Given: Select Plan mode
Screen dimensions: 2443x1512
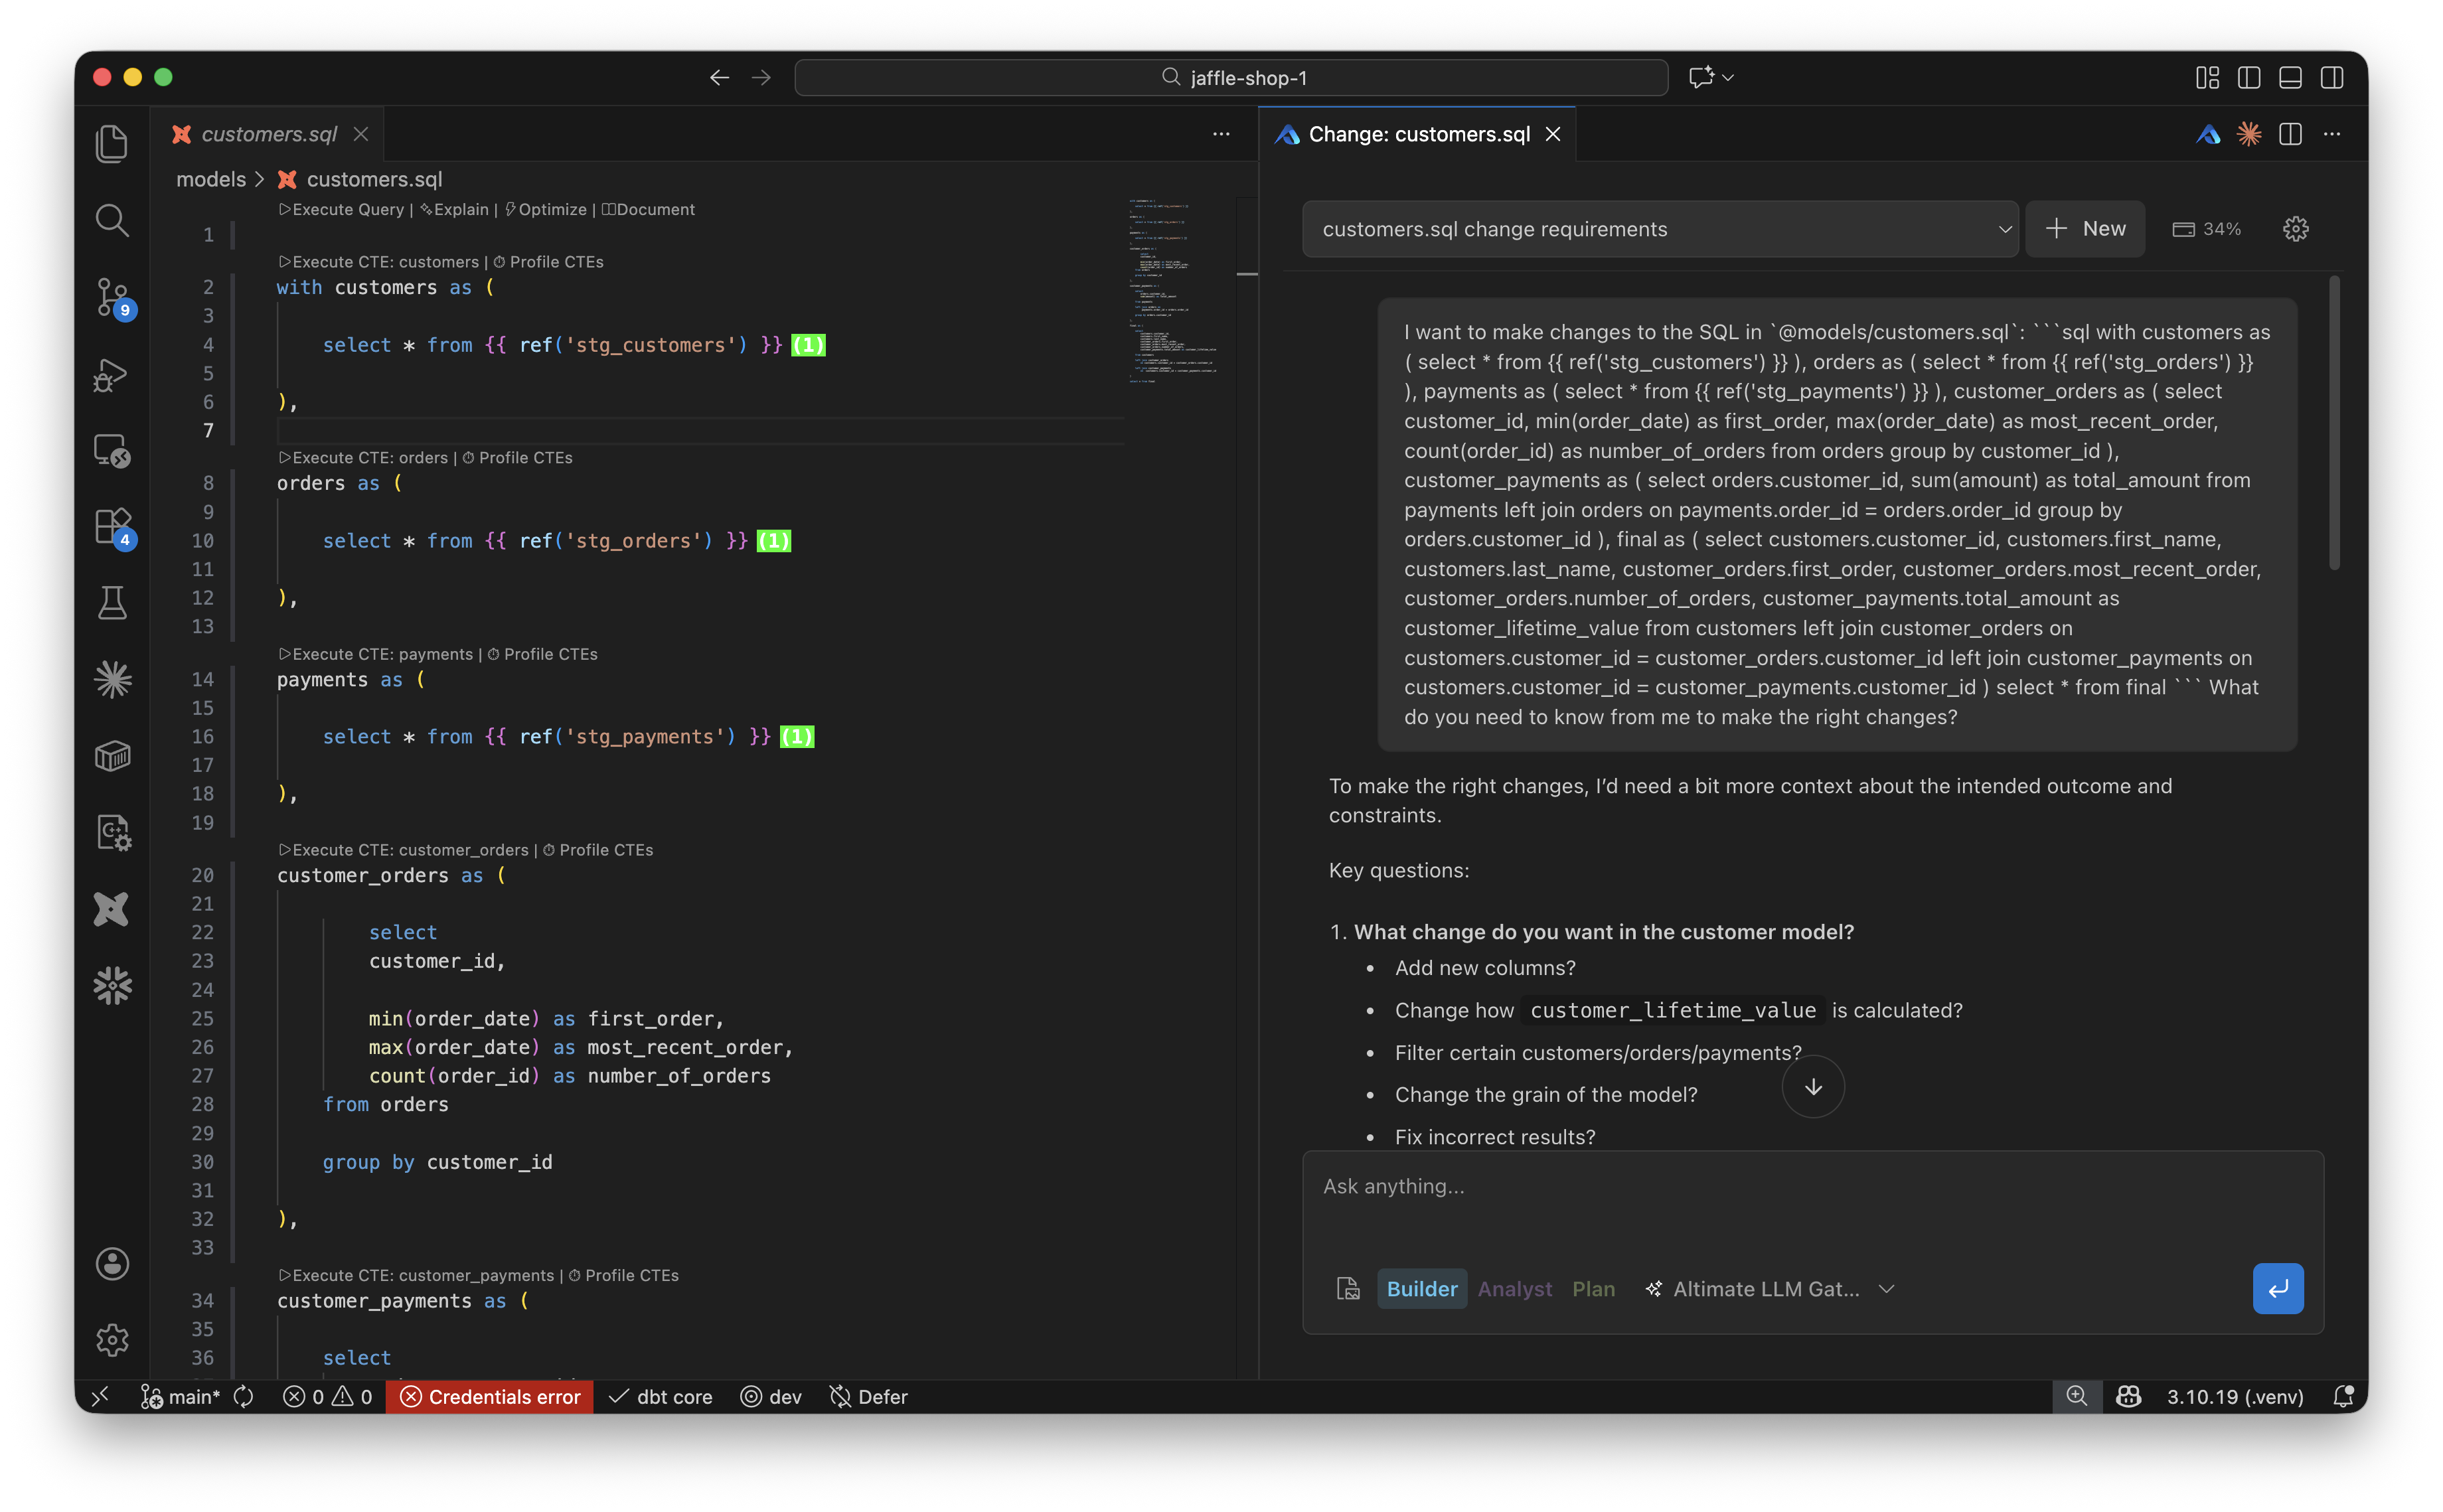Looking at the screenshot, I should 1593,1289.
